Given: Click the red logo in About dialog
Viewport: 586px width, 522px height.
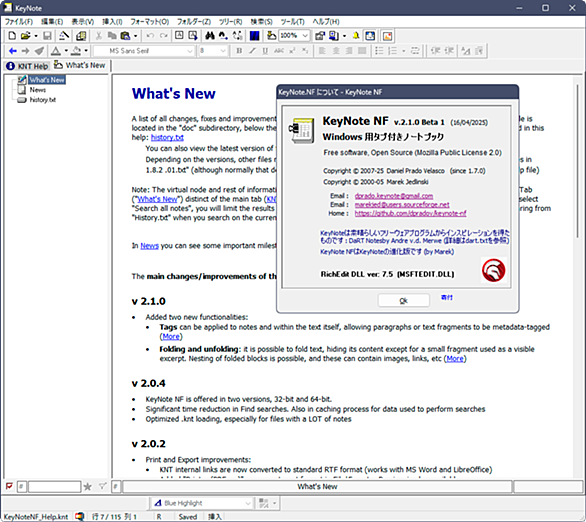Looking at the screenshot, I should click(x=493, y=270).
